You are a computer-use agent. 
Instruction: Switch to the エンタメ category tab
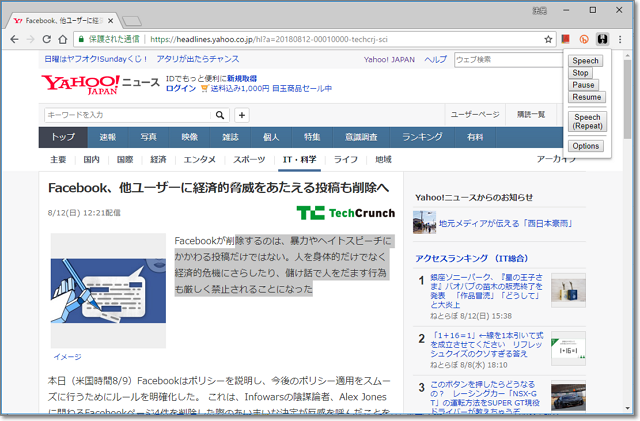(x=199, y=159)
